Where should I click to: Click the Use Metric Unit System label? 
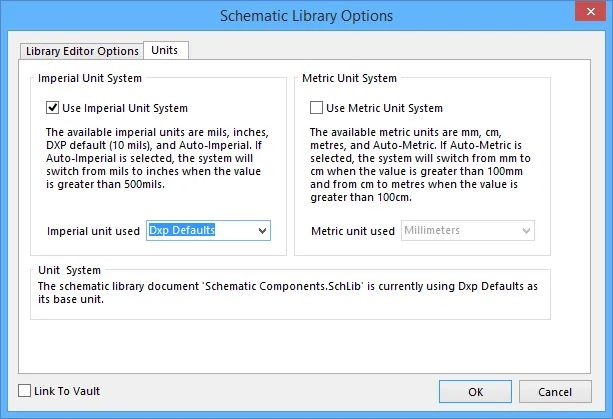coord(384,108)
